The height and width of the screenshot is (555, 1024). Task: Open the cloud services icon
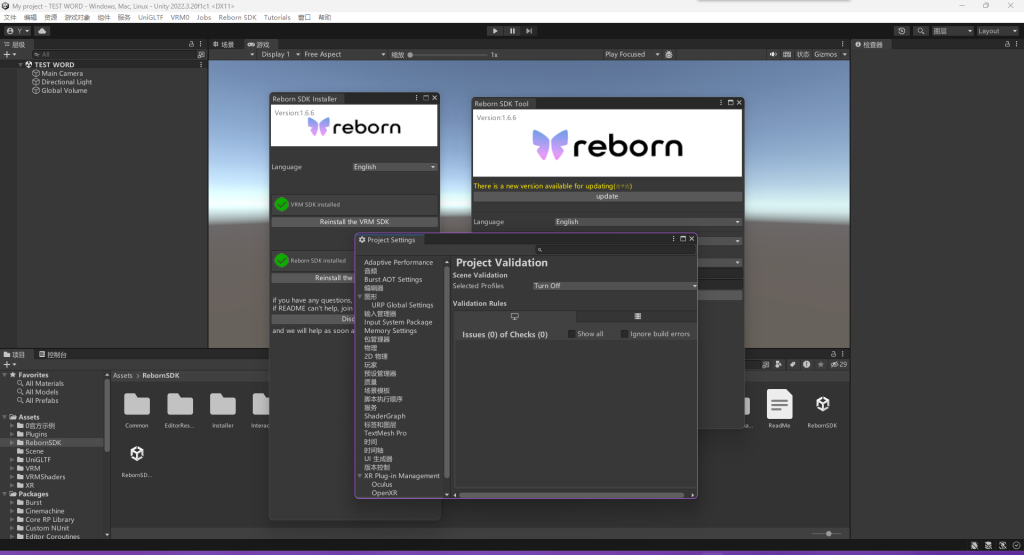point(43,31)
